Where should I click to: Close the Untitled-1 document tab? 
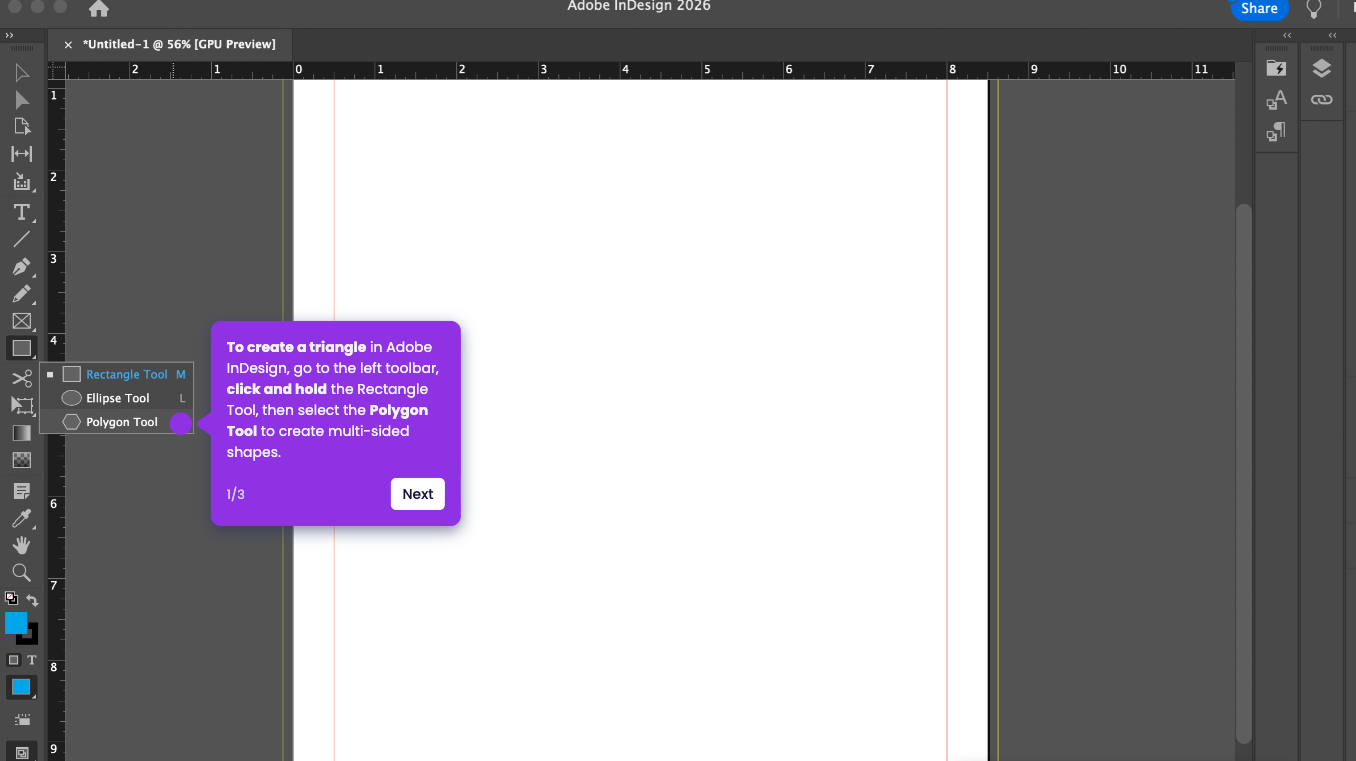(x=68, y=44)
